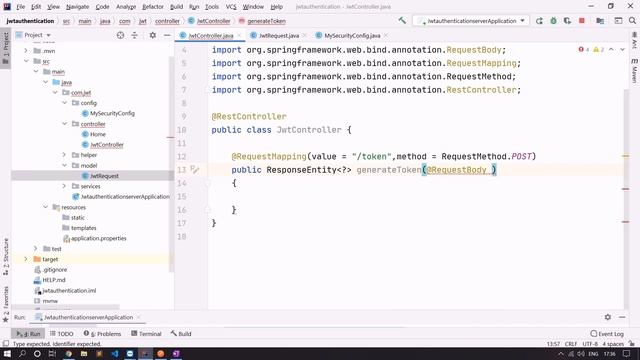Switch to the MySecurityConfig.java tab
The width and height of the screenshot is (640, 360).
352,36
